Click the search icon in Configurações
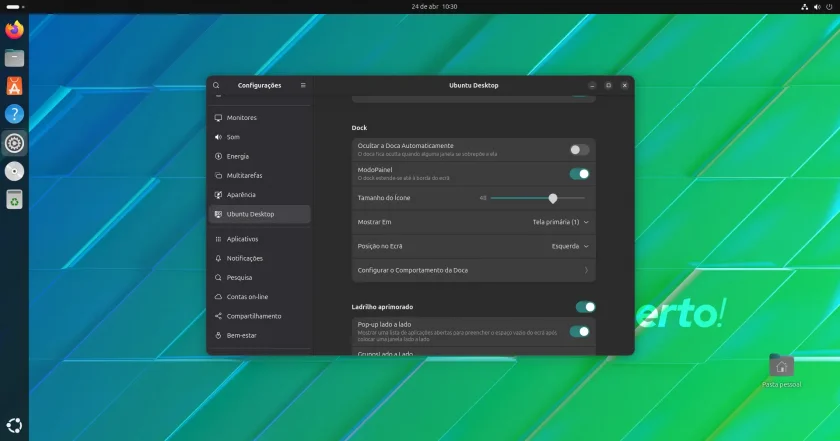The image size is (840, 441). pyautogui.click(x=216, y=85)
